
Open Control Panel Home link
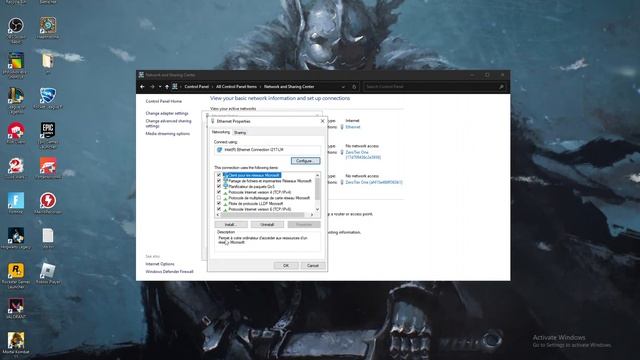[164, 101]
